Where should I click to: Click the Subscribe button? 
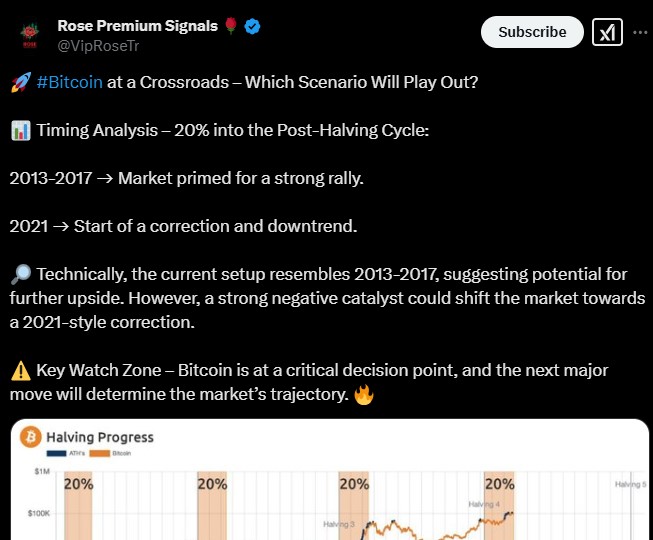click(532, 32)
